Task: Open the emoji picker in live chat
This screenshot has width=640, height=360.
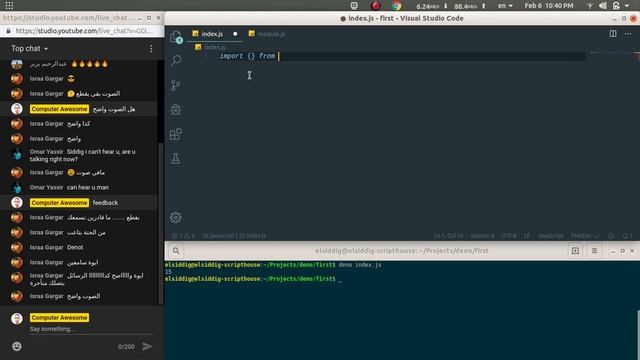Action: point(17,346)
